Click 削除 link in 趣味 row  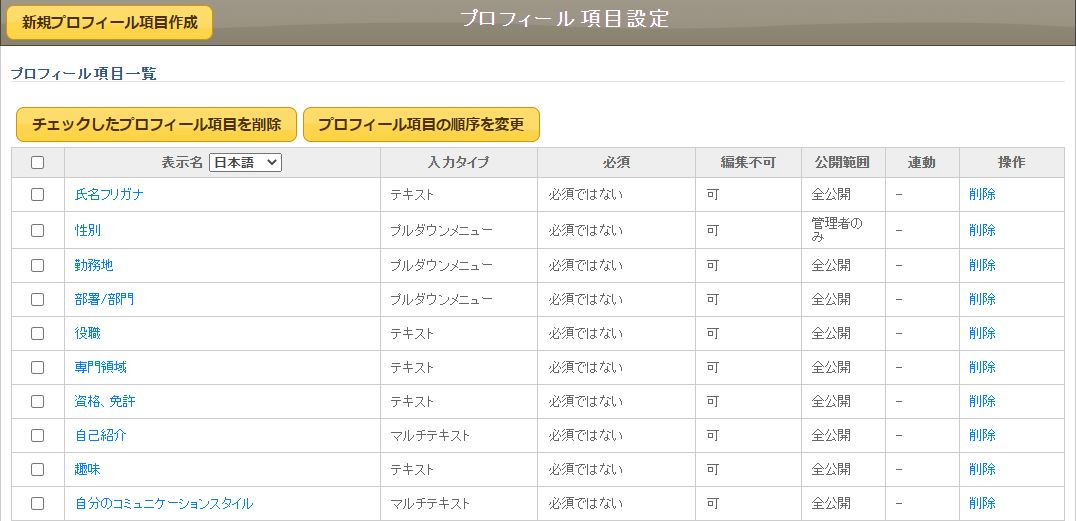(982, 470)
